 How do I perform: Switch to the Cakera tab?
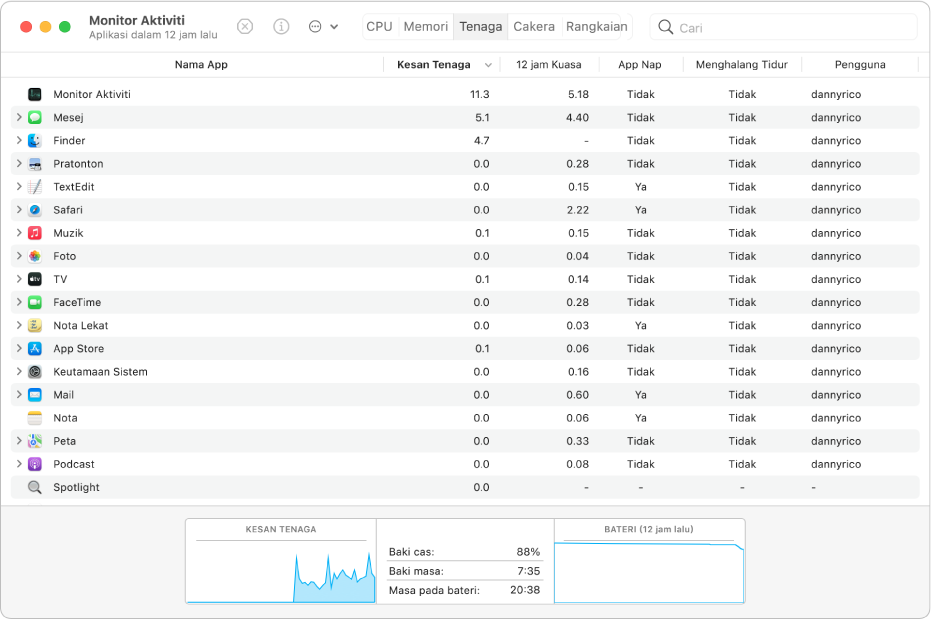click(534, 27)
